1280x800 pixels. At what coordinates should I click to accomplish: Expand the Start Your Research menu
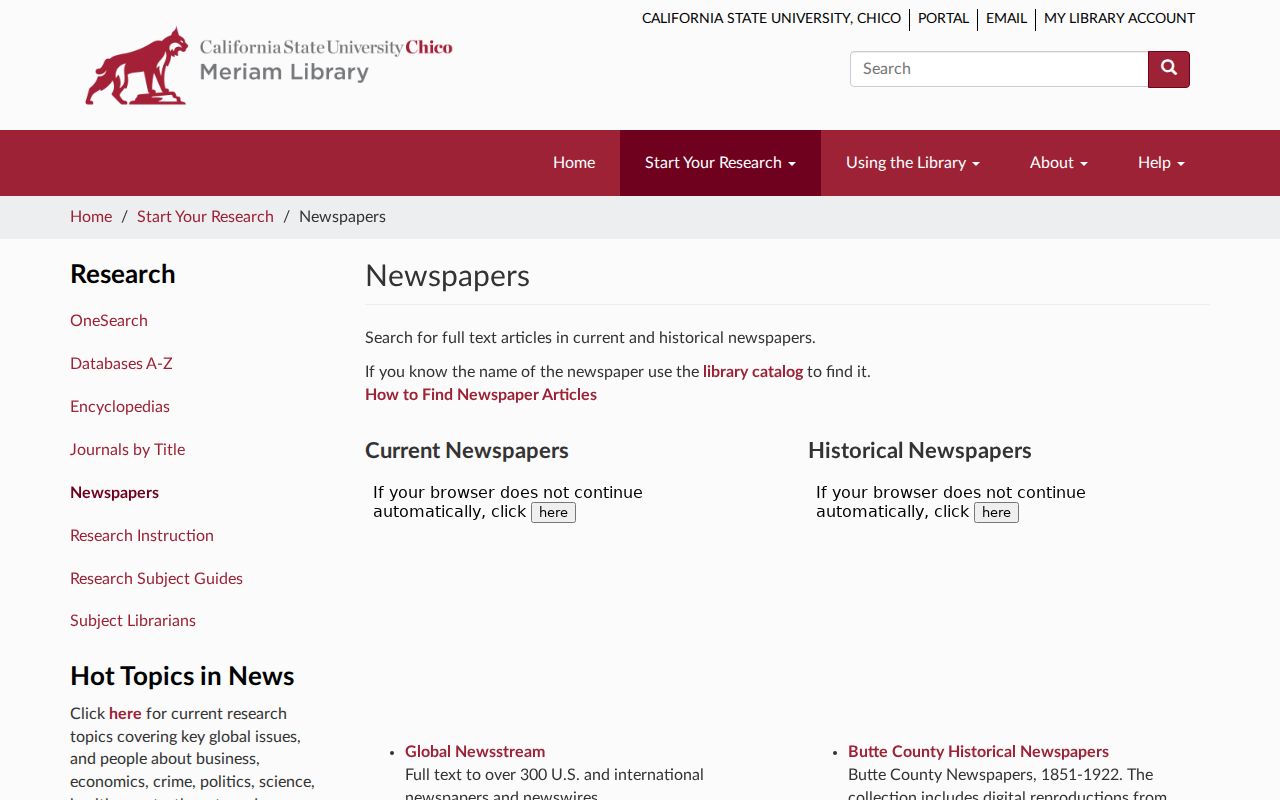pos(720,163)
